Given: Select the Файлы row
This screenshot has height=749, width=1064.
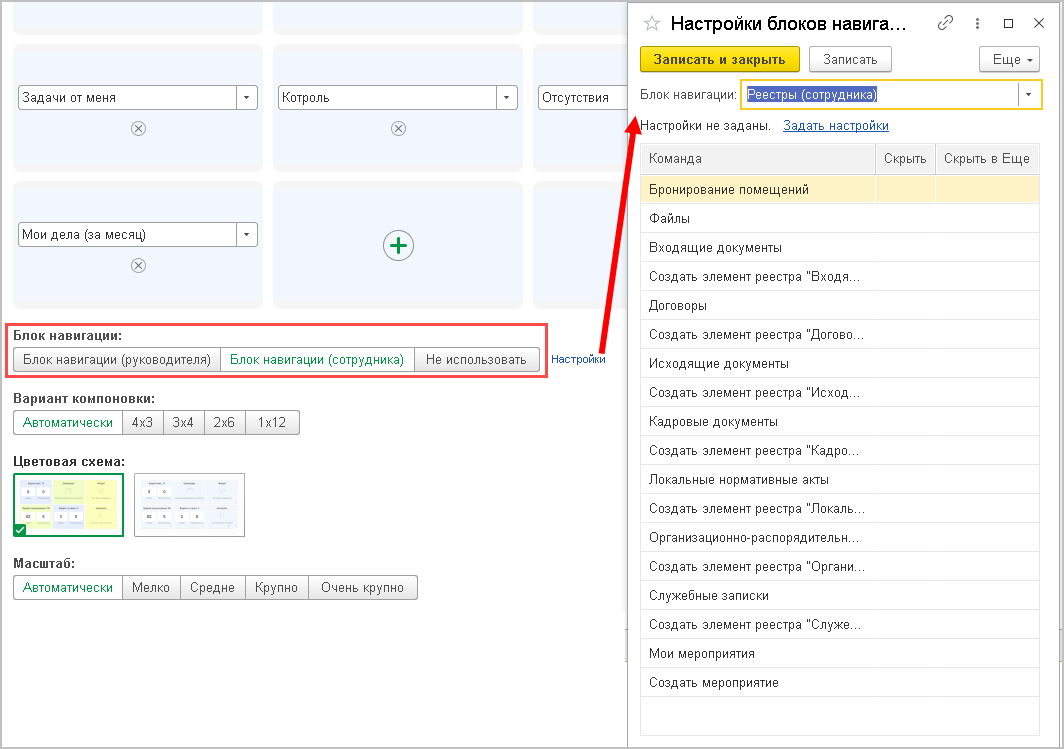Looking at the screenshot, I should click(x=840, y=218).
